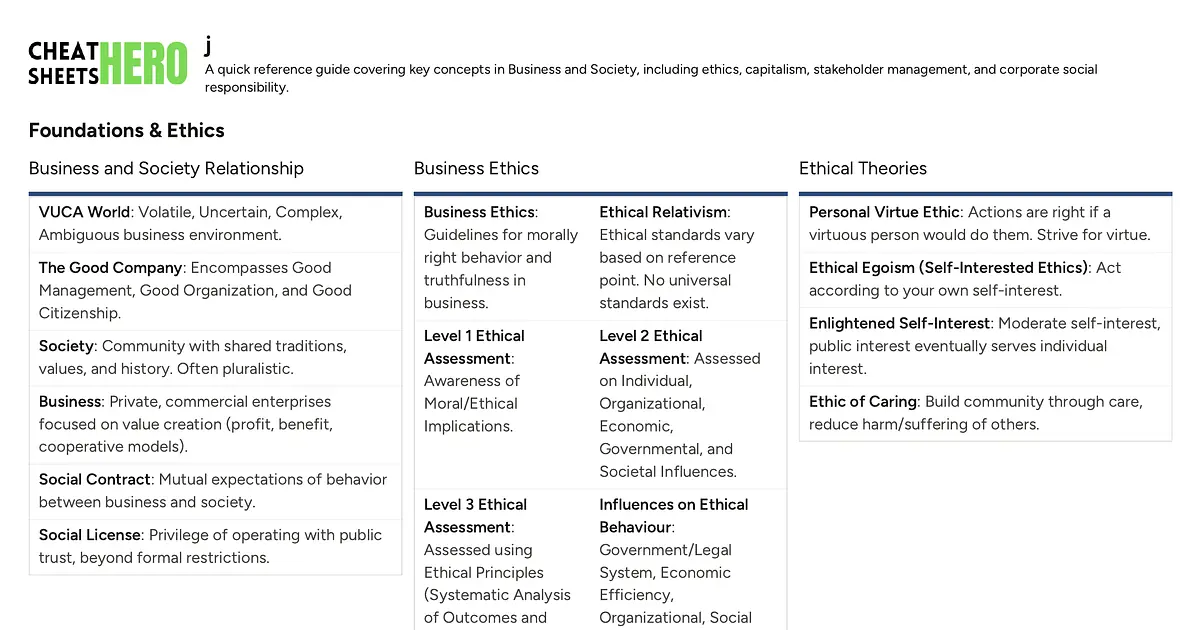The width and height of the screenshot is (1200, 630).
Task: Click the Level 1 Ethical Assessment cell
Action: coord(502,381)
